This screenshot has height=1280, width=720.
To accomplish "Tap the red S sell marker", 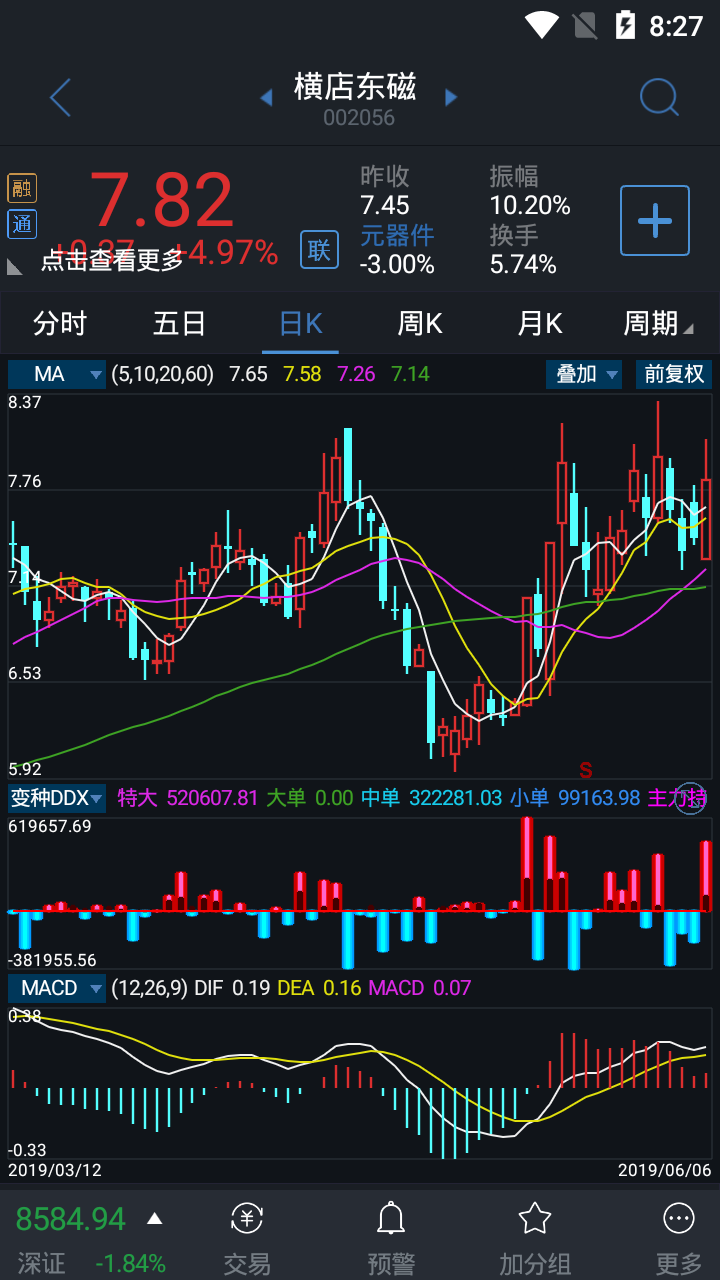I will (586, 770).
